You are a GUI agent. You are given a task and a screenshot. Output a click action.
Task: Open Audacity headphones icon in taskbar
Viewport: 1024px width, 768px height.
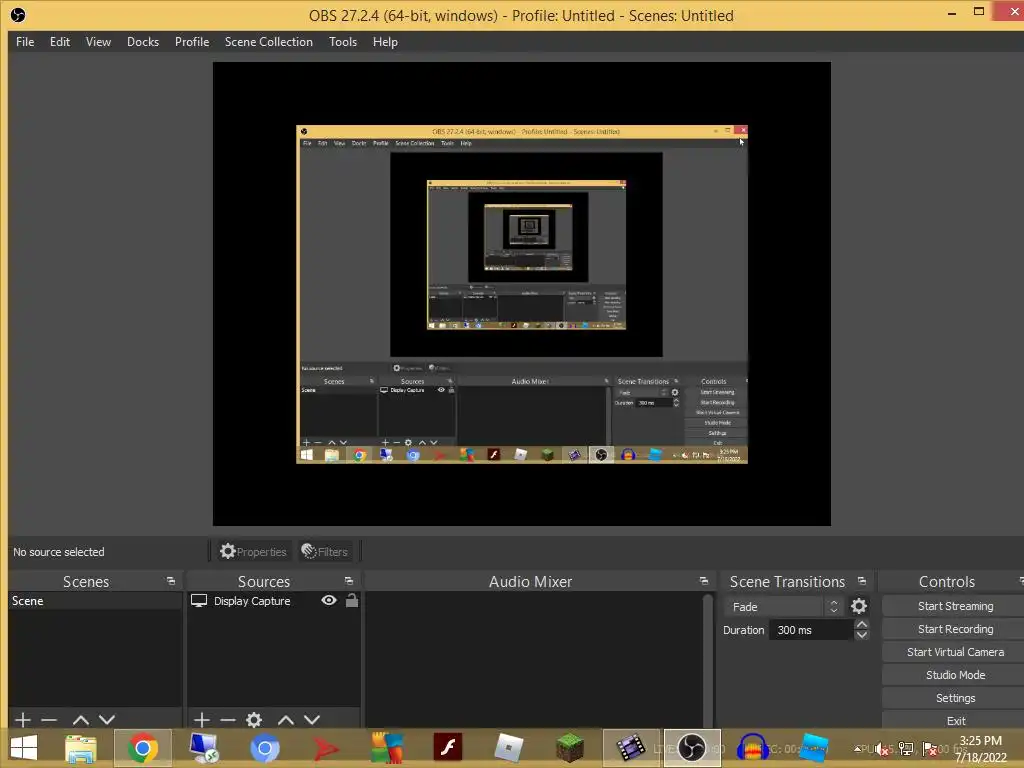(x=752, y=748)
